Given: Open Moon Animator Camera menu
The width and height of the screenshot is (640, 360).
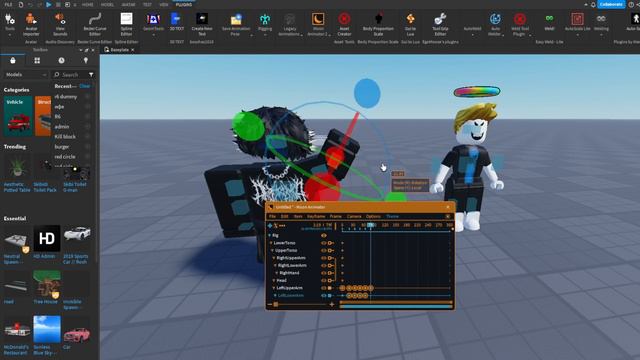Looking at the screenshot, I should (354, 216).
